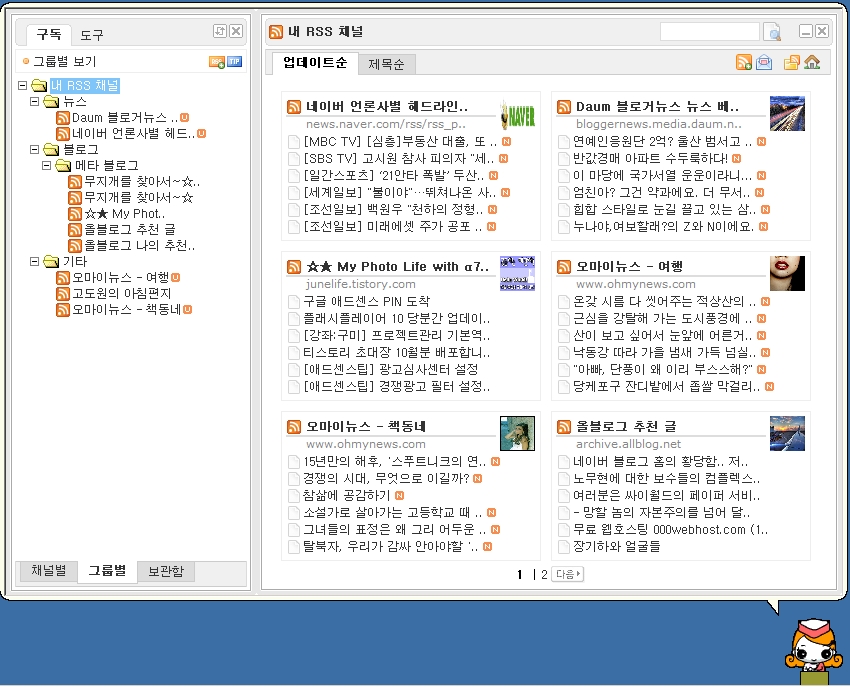This screenshot has width=850, height=687.
Task: Click the RSS icon next to 내 RSS 채널 title
Action: (x=276, y=32)
